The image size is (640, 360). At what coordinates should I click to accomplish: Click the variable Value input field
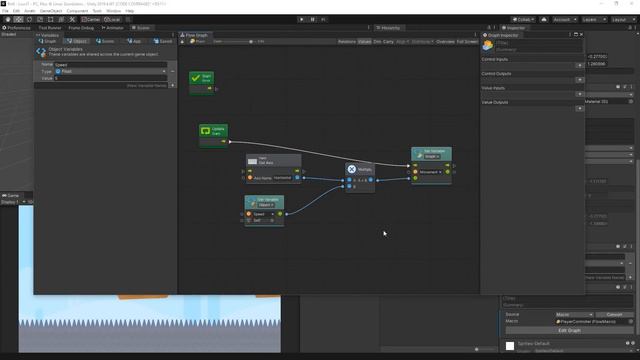click(x=111, y=78)
